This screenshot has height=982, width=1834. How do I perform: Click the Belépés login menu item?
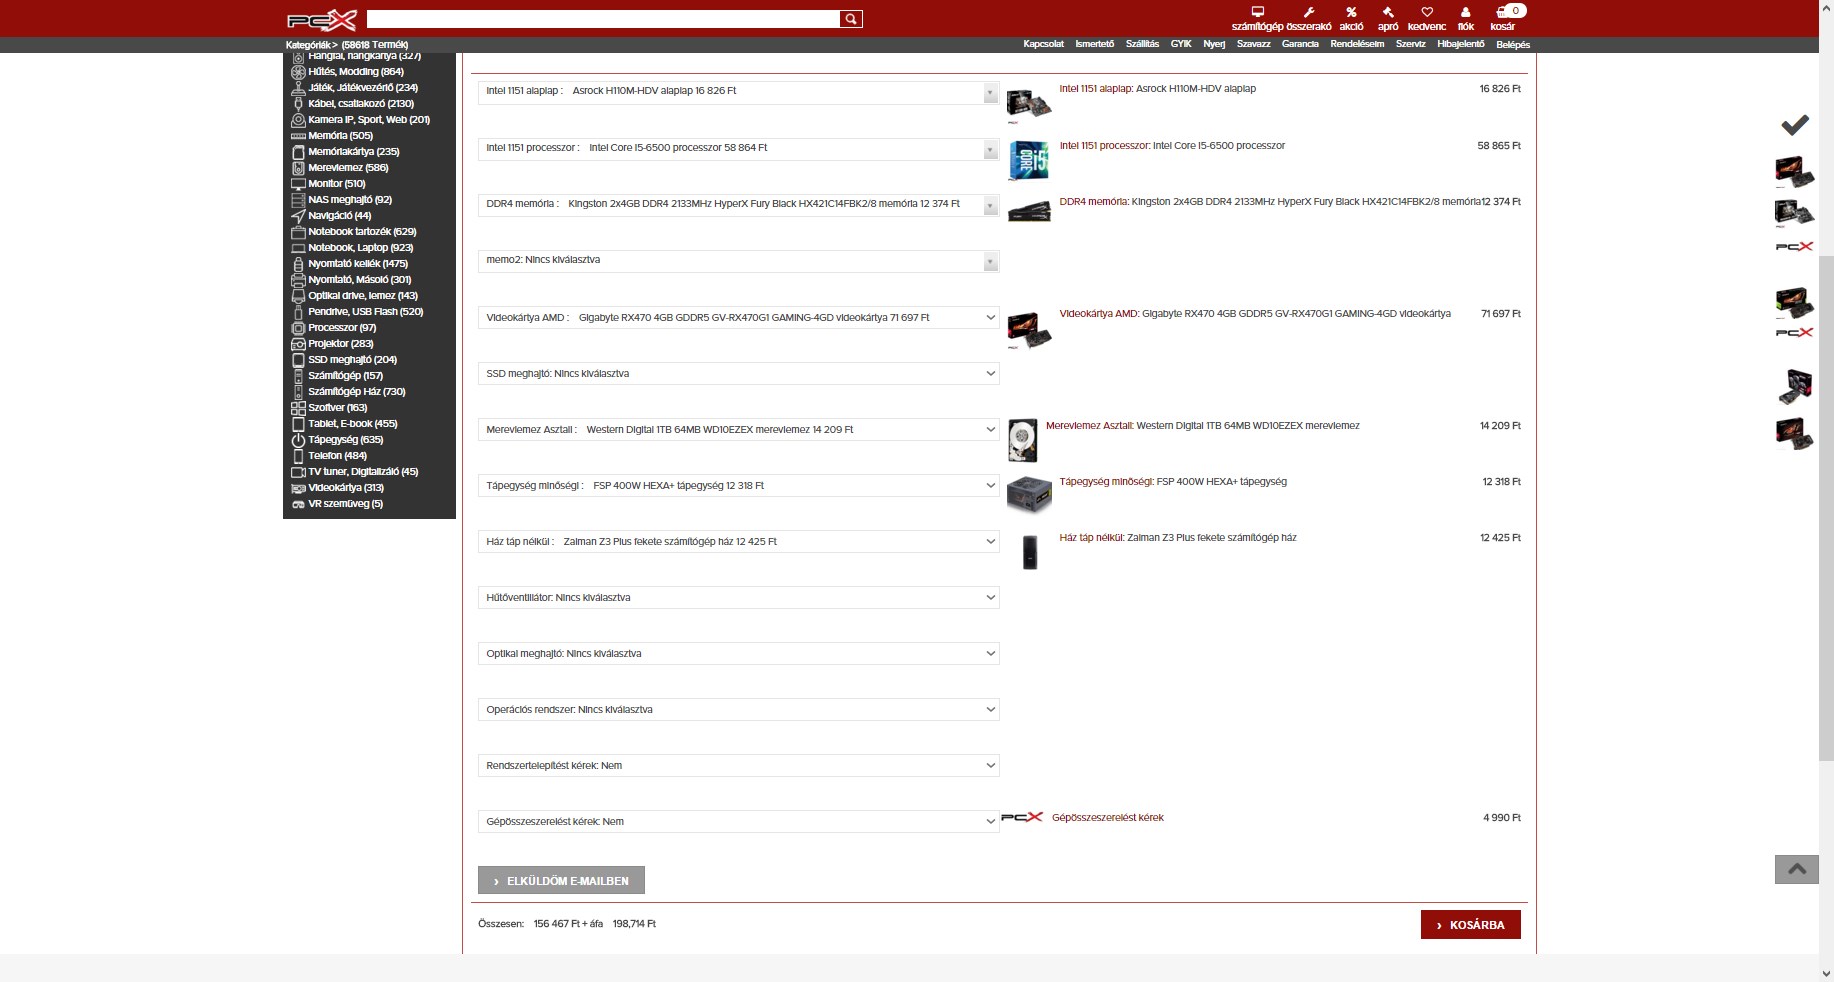[1513, 45]
